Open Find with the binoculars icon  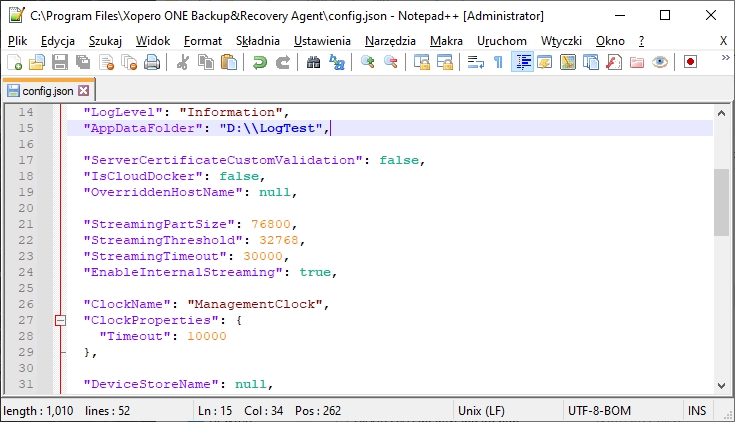(x=314, y=62)
